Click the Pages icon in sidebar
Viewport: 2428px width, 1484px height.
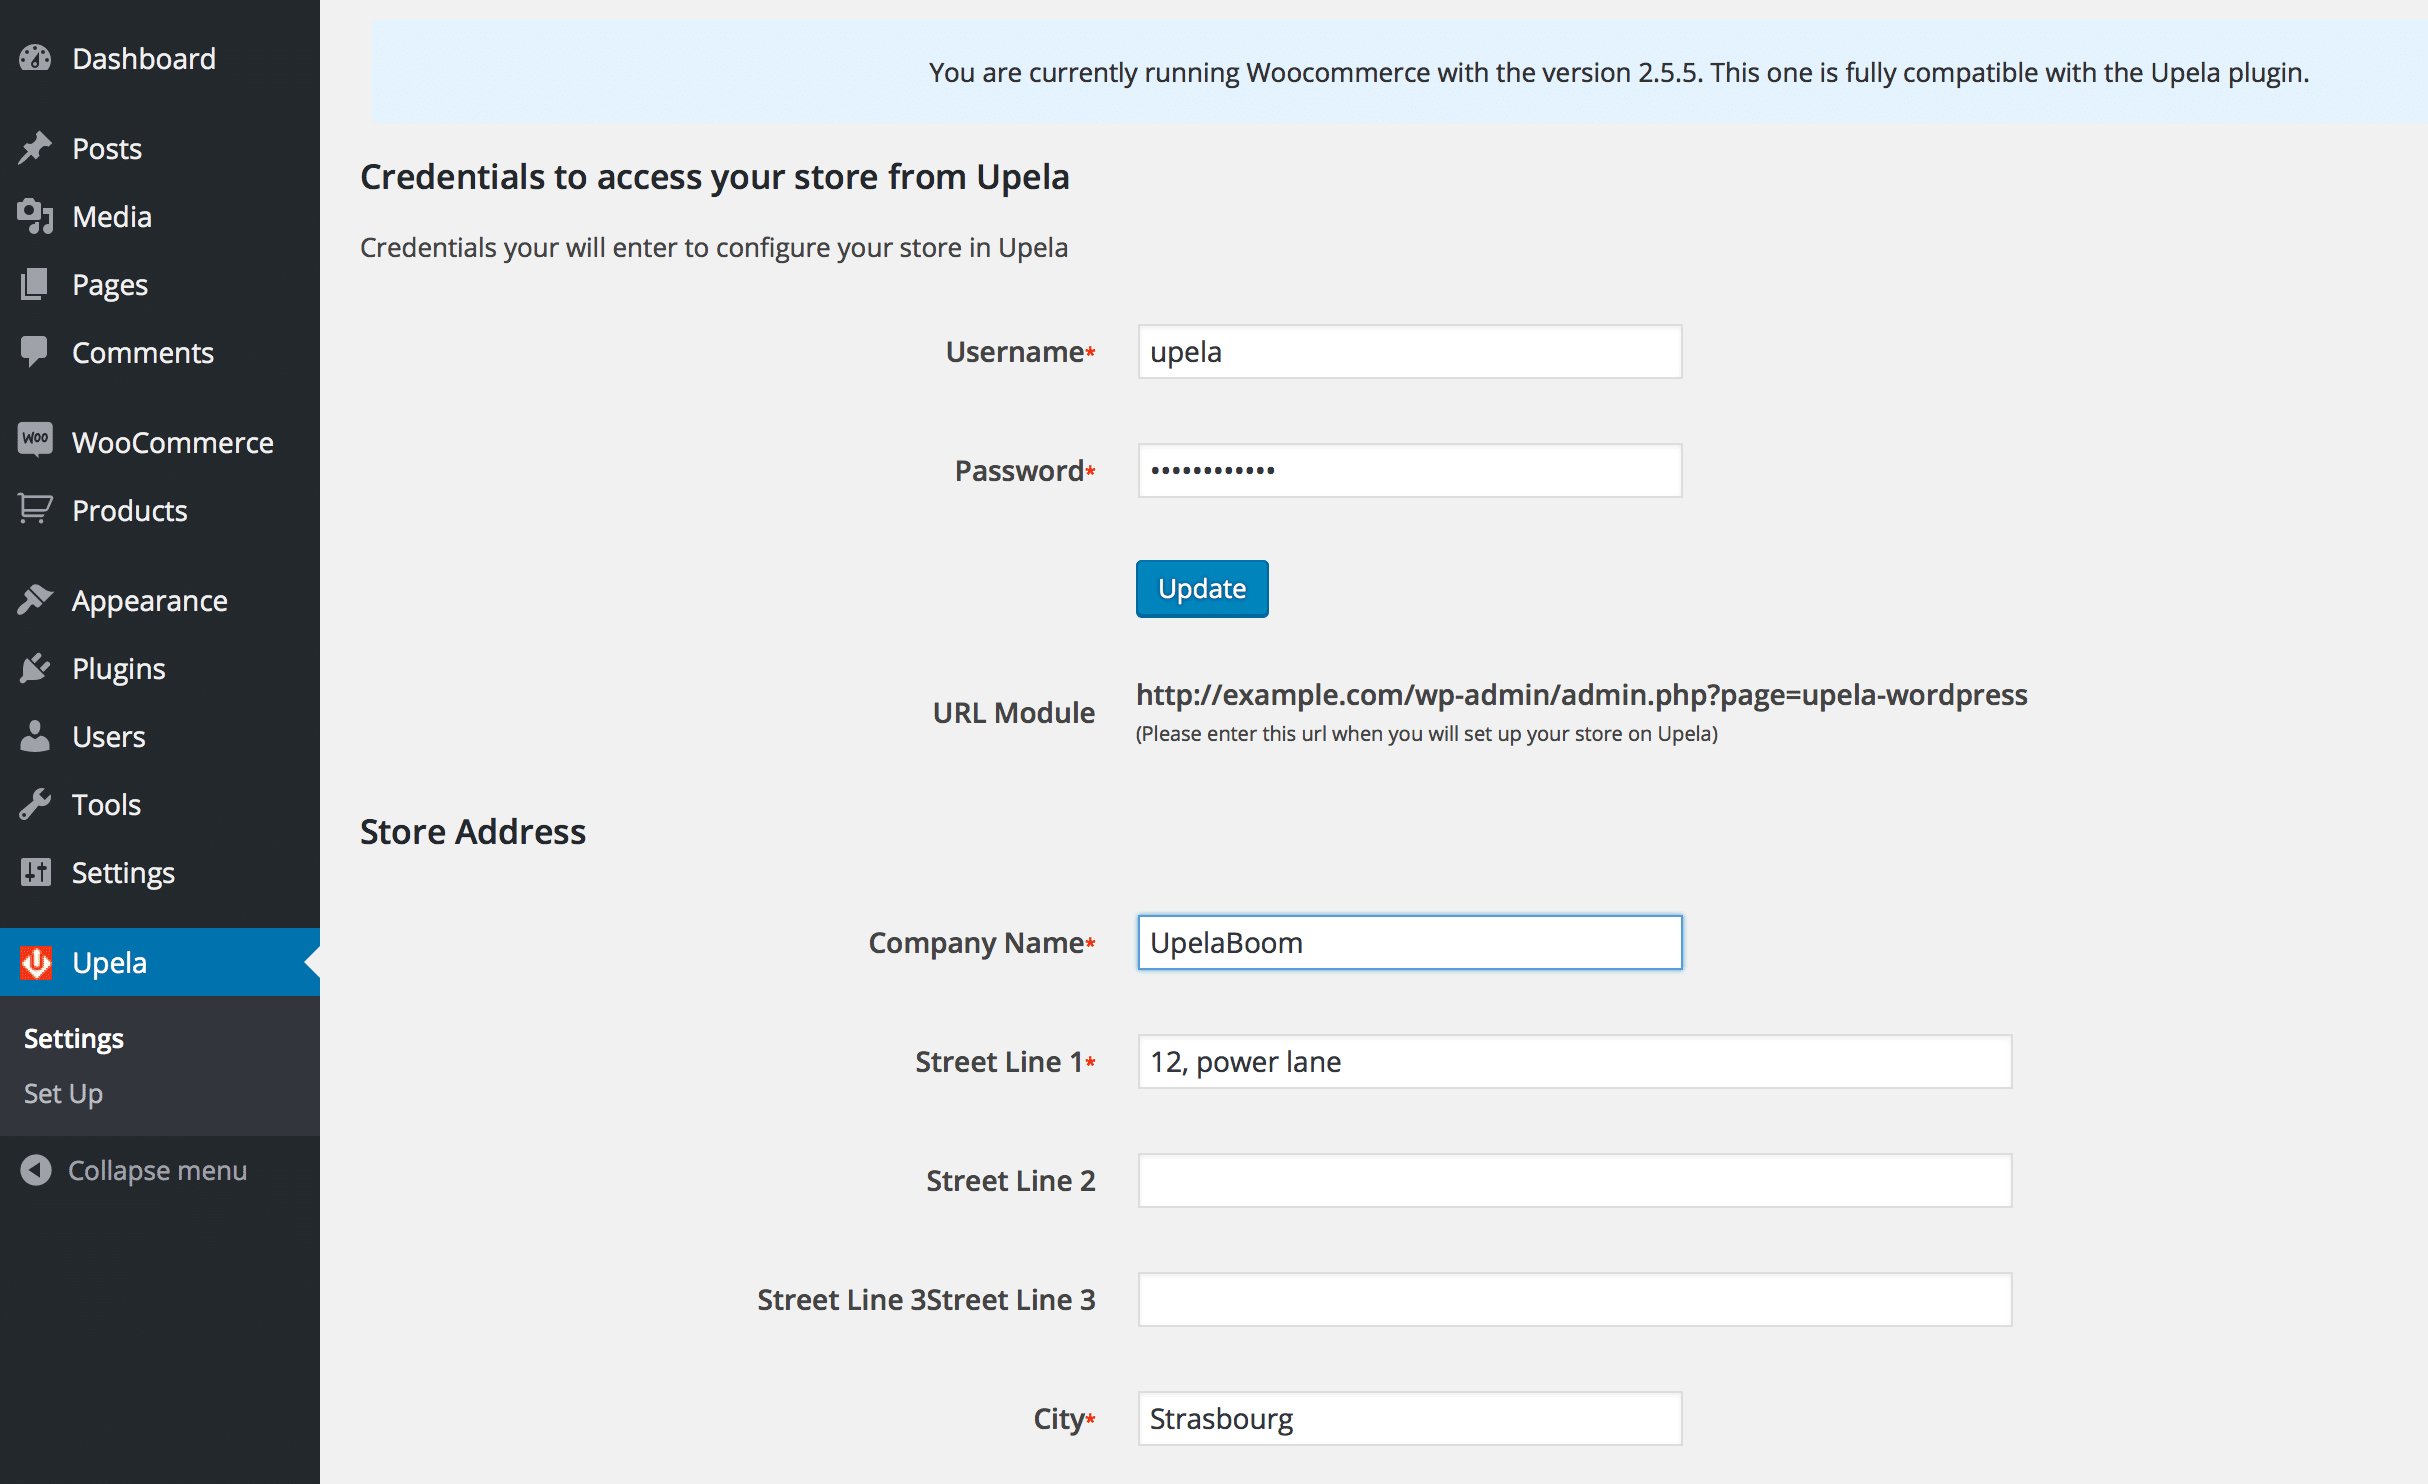tap(35, 284)
